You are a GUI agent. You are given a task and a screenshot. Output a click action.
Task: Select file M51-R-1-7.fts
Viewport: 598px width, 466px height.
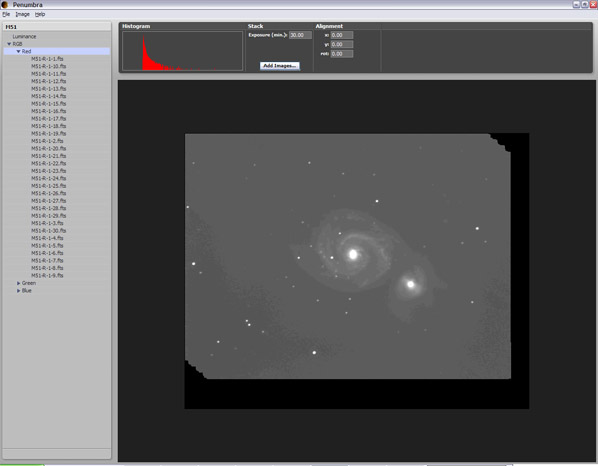point(47,261)
